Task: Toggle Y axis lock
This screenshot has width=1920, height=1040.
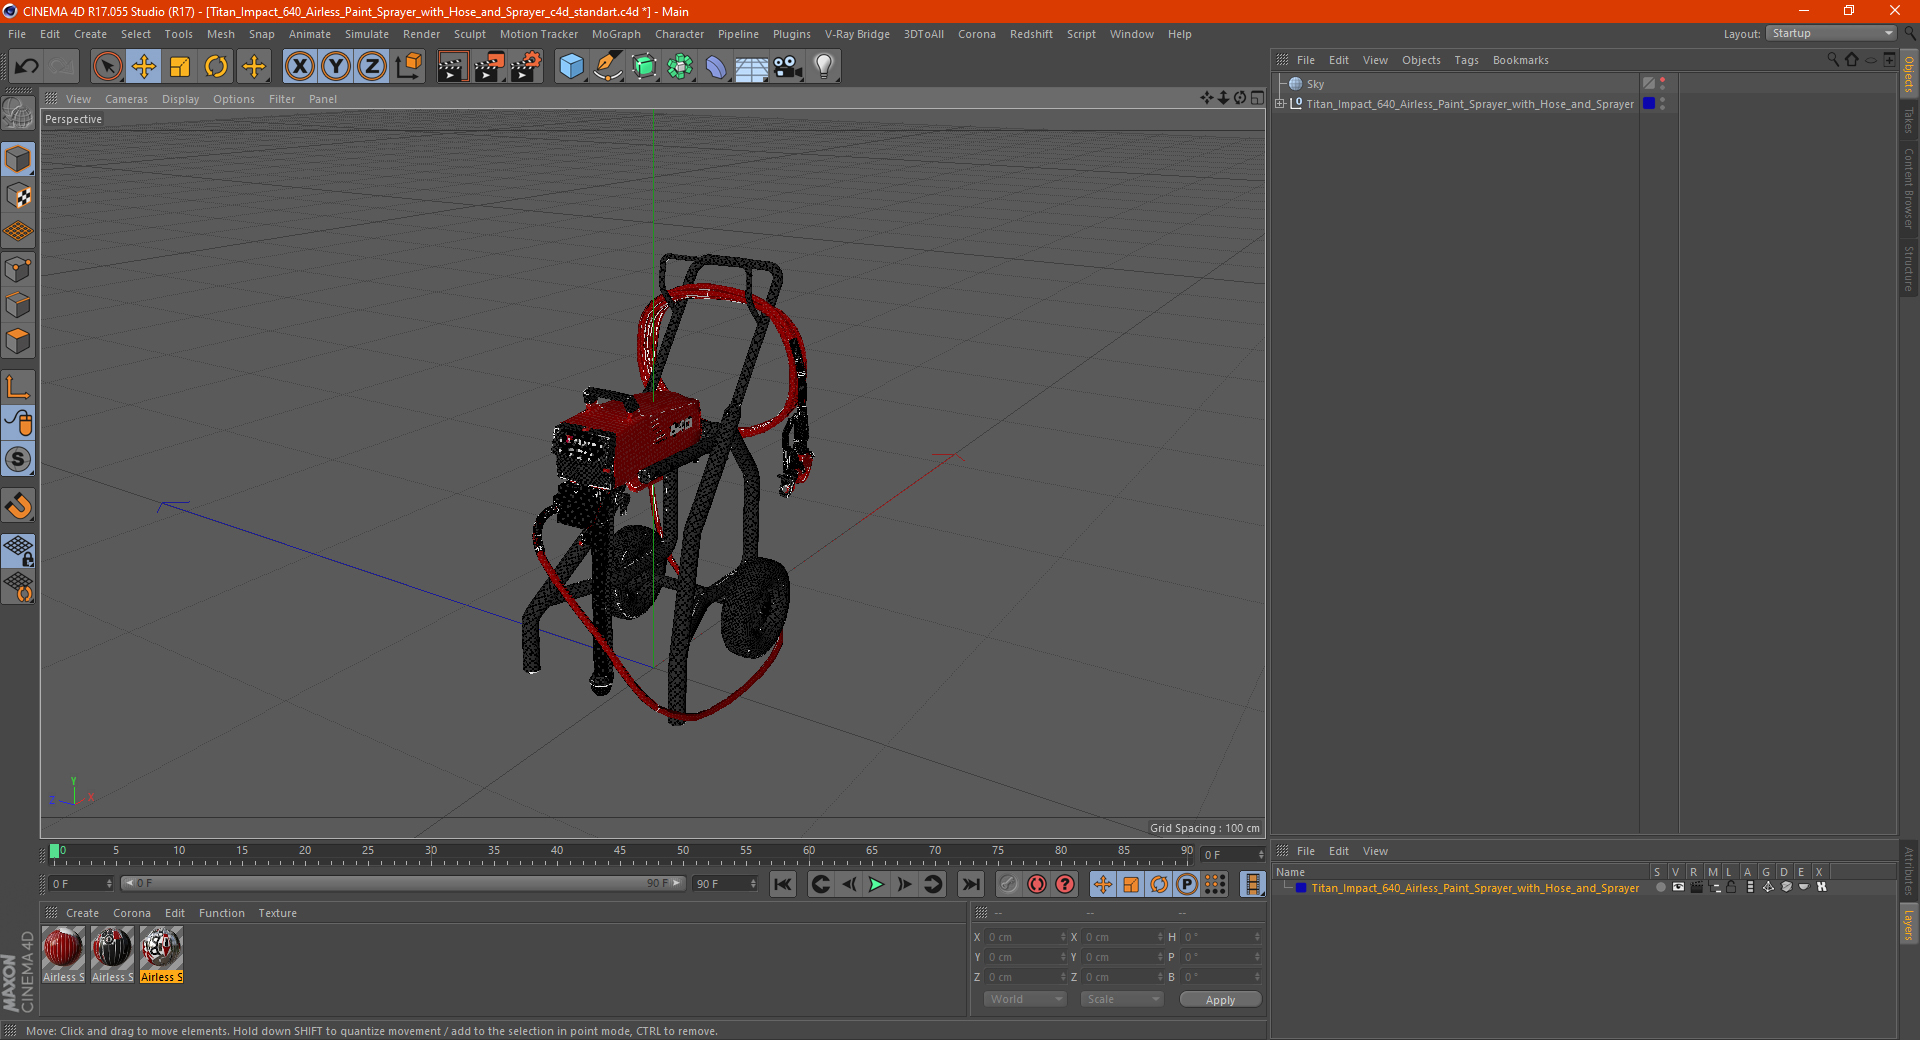Action: (x=336, y=67)
